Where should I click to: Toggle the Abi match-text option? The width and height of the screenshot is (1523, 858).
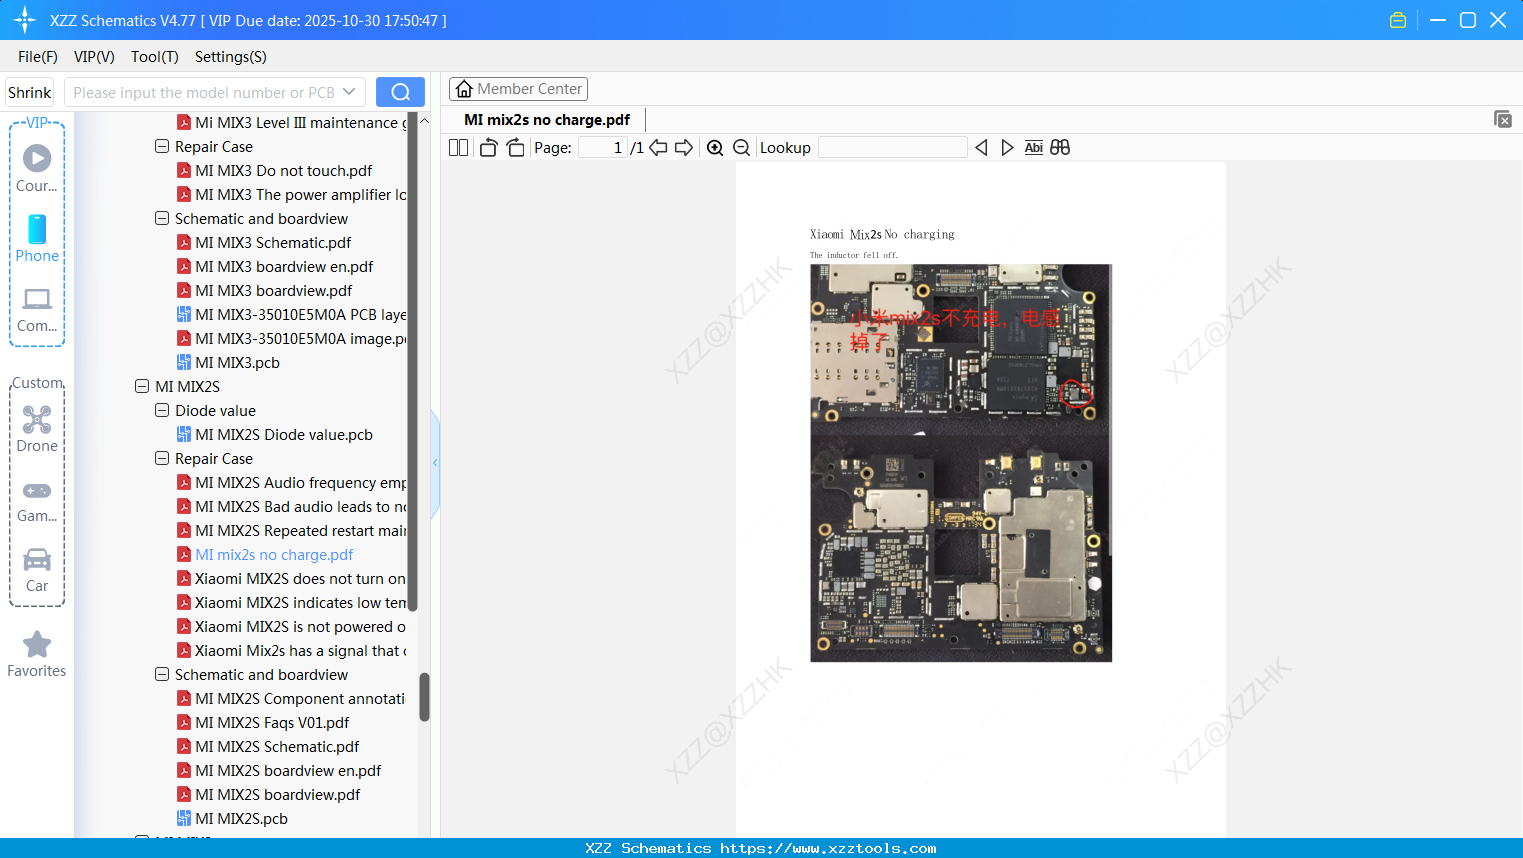tap(1033, 148)
